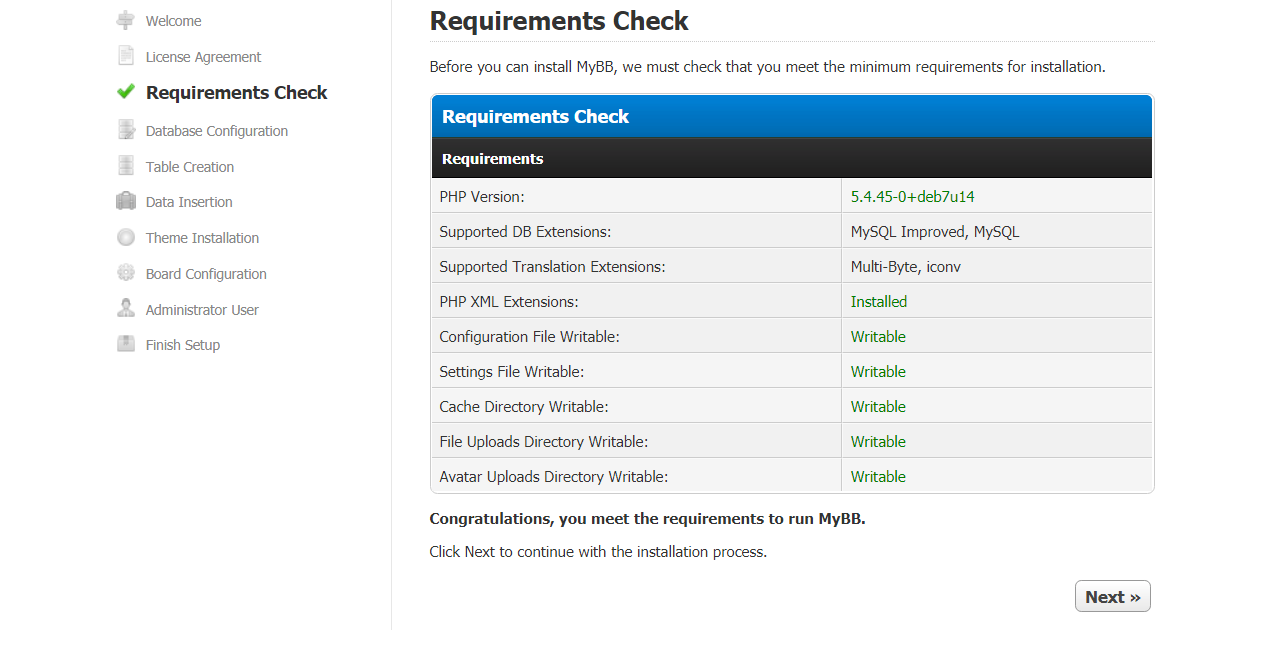Click the Data Insertion step icon
1275x646 pixels.
tap(126, 201)
